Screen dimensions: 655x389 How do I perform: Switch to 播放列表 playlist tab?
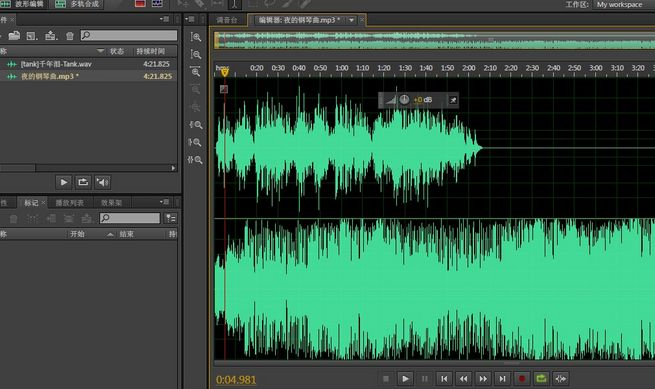[x=69, y=203]
